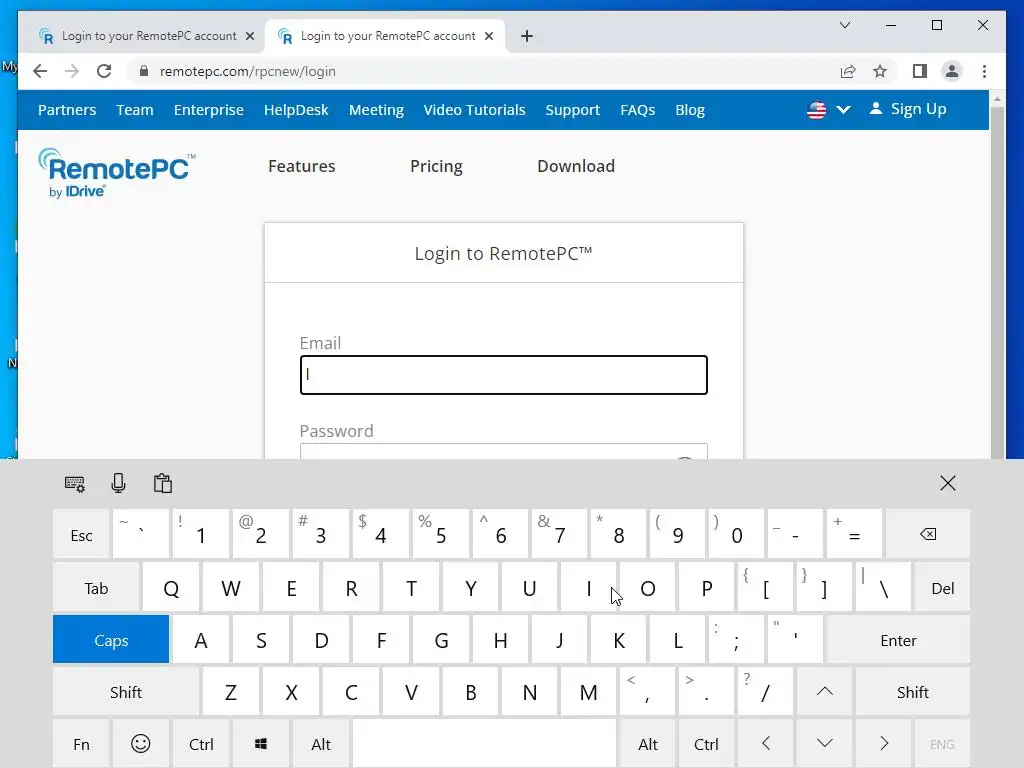Viewport: 1024px width, 768px height.
Task: Open the Blog link
Action: click(x=690, y=110)
